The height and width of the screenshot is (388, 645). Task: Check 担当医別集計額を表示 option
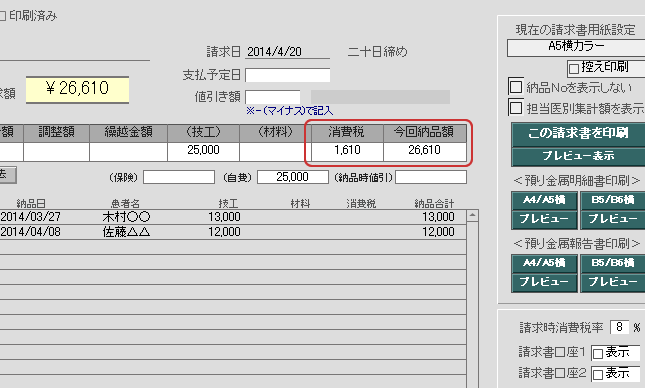(x=516, y=108)
